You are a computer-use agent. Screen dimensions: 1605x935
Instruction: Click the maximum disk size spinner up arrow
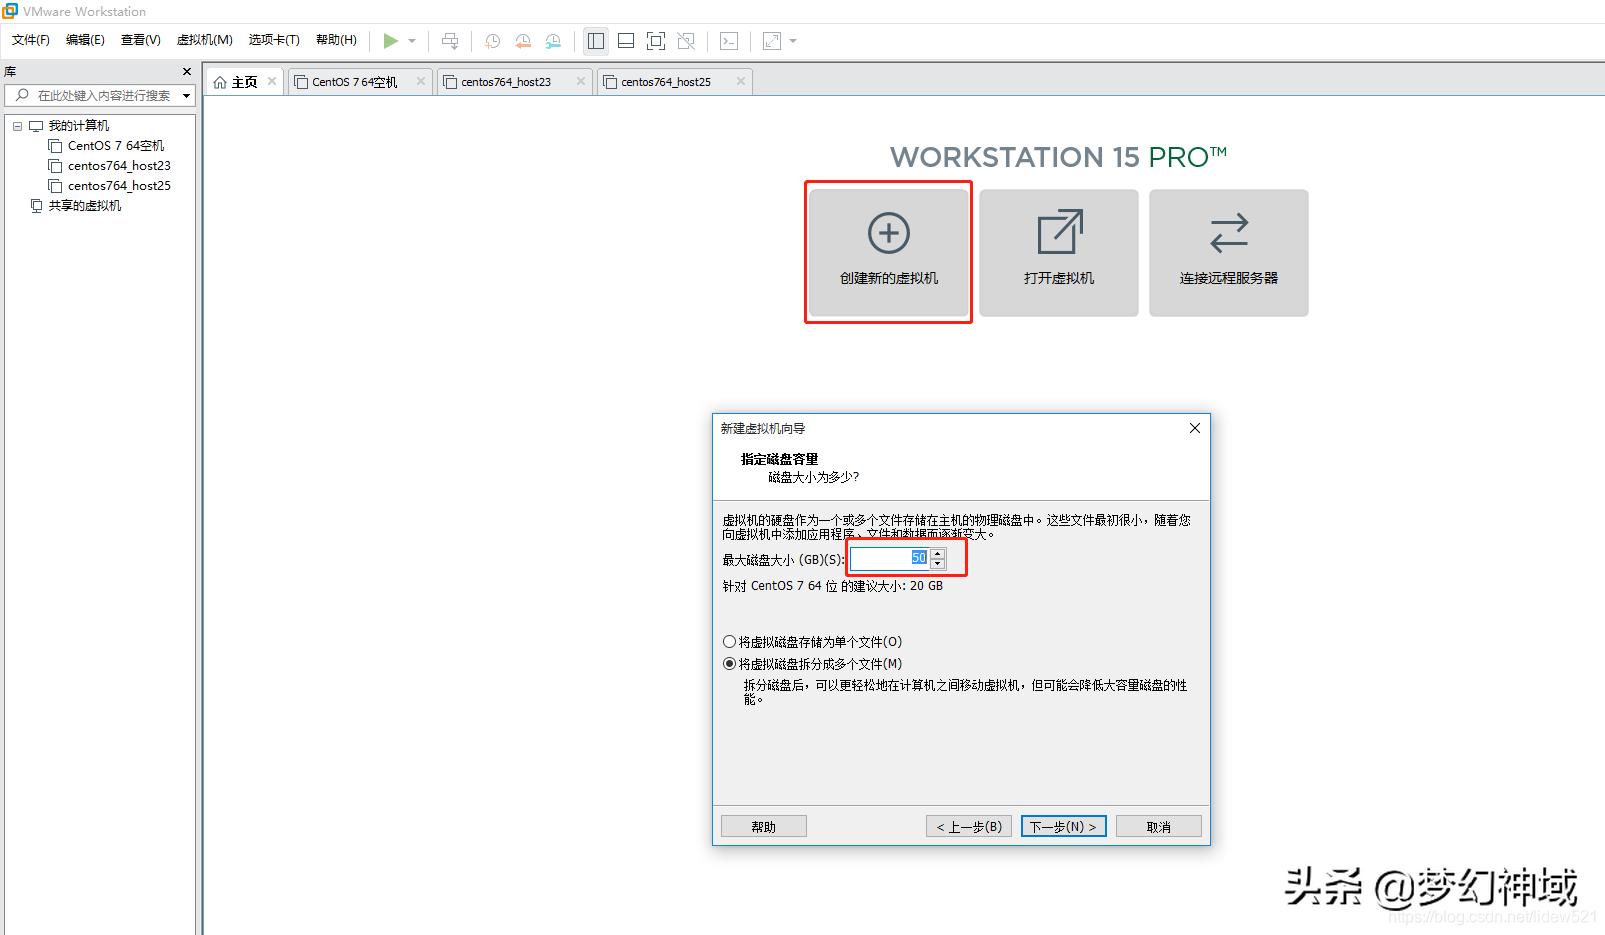point(937,553)
